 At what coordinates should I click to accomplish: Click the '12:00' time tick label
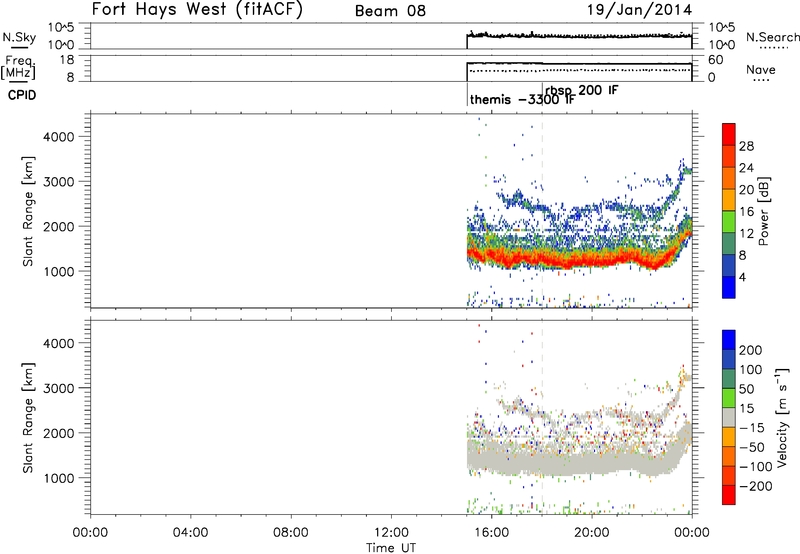pyautogui.click(x=391, y=533)
